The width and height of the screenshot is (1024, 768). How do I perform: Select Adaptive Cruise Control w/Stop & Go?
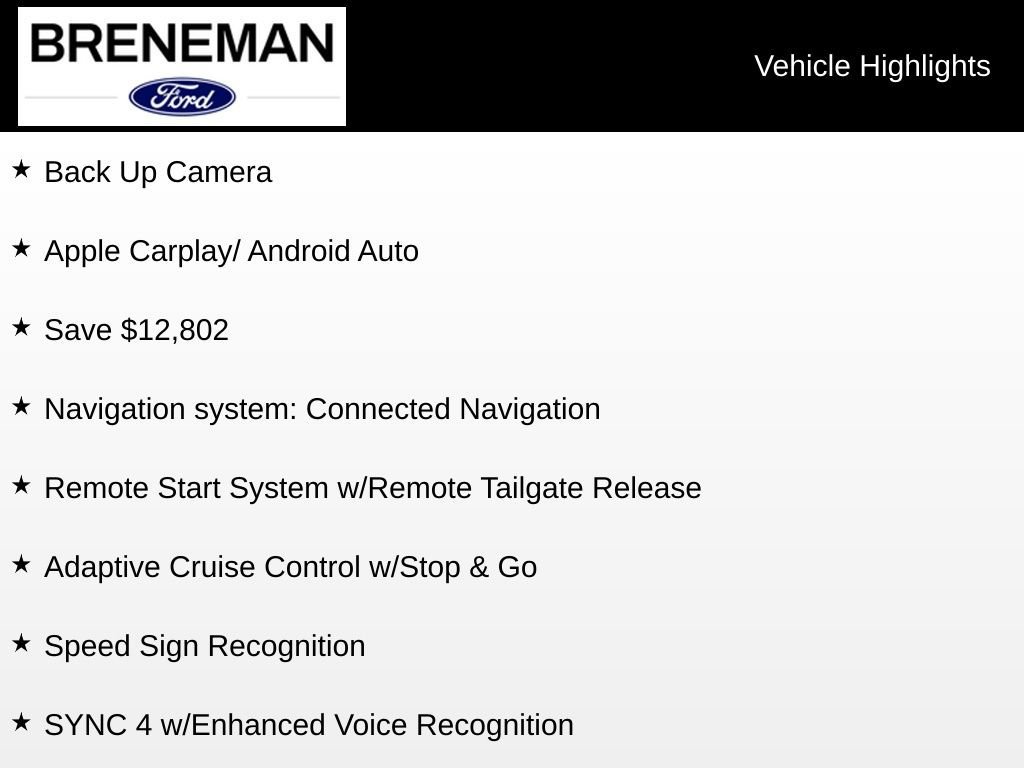pyautogui.click(x=290, y=567)
